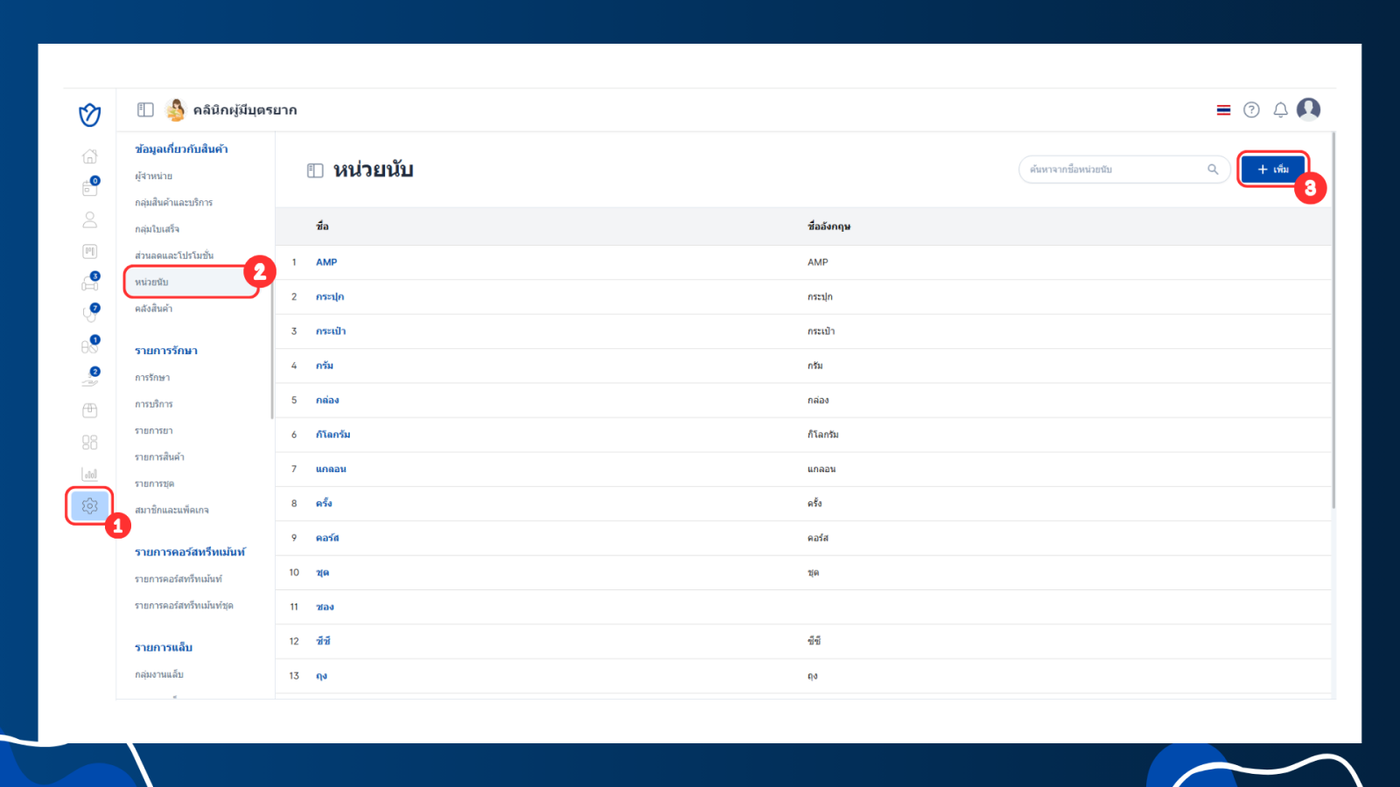The width and height of the screenshot is (1400, 787).
Task: Click the รายการรักษา section heading
Action: 166,351
